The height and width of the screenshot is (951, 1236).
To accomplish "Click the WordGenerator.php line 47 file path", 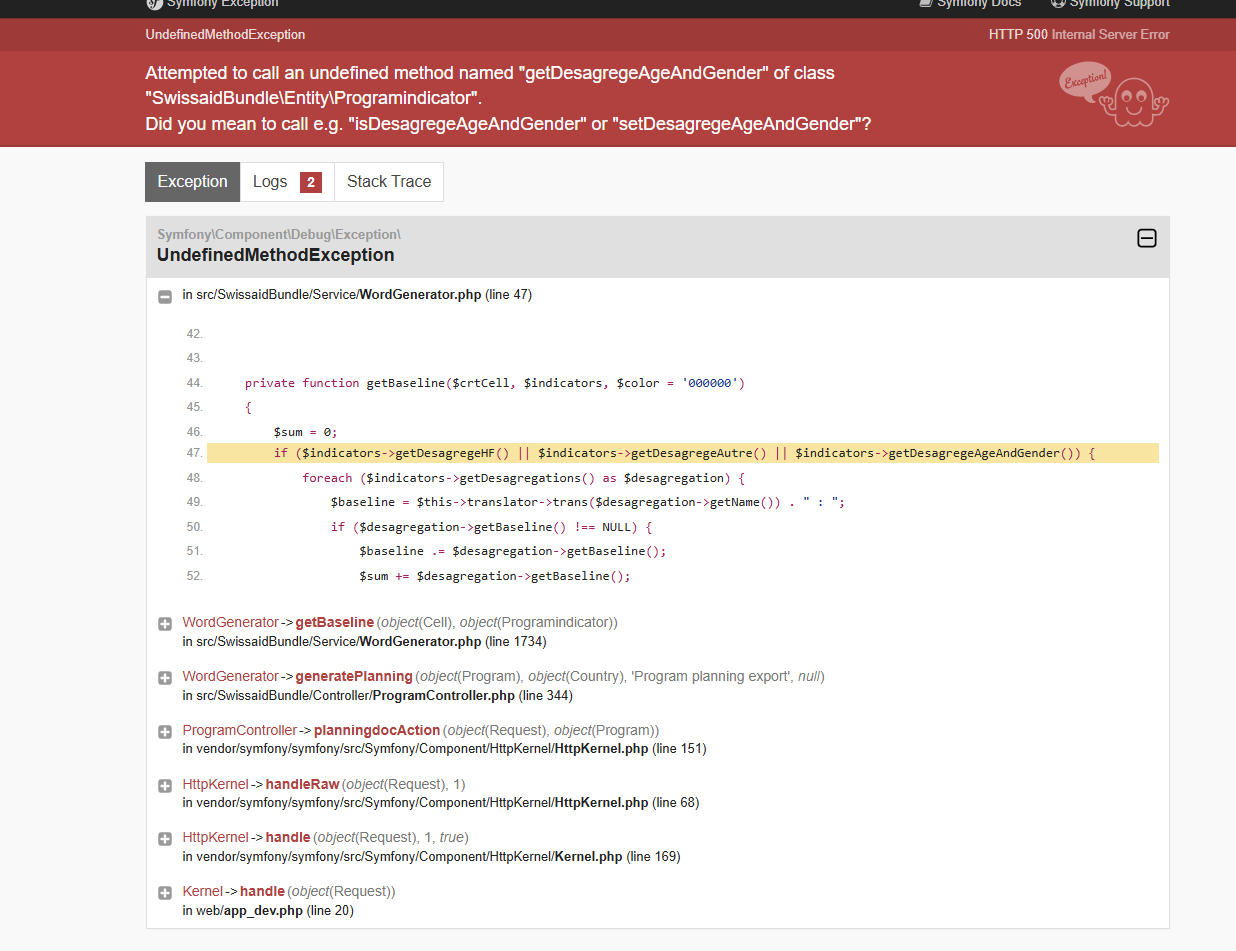I will point(357,295).
